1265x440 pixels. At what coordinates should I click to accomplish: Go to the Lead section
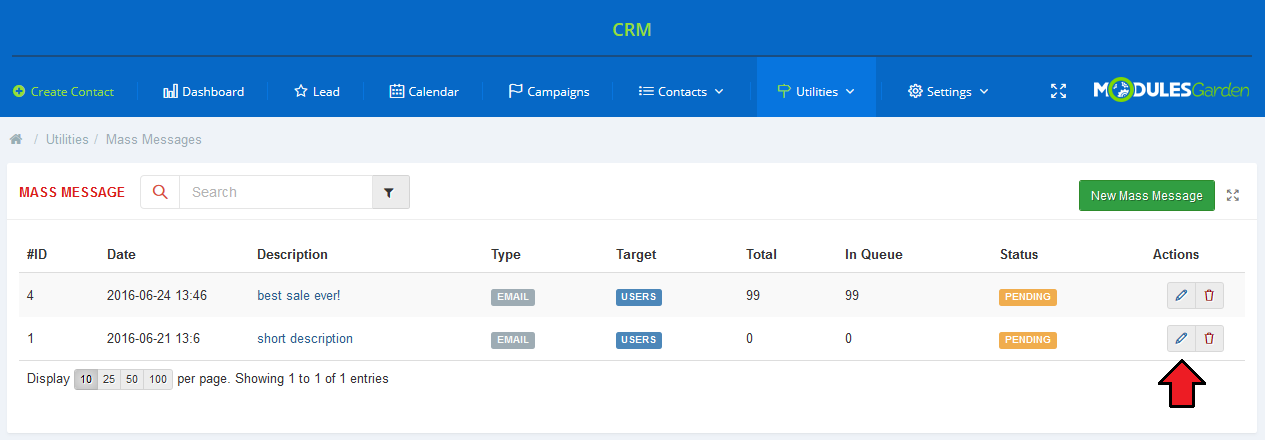[x=317, y=91]
